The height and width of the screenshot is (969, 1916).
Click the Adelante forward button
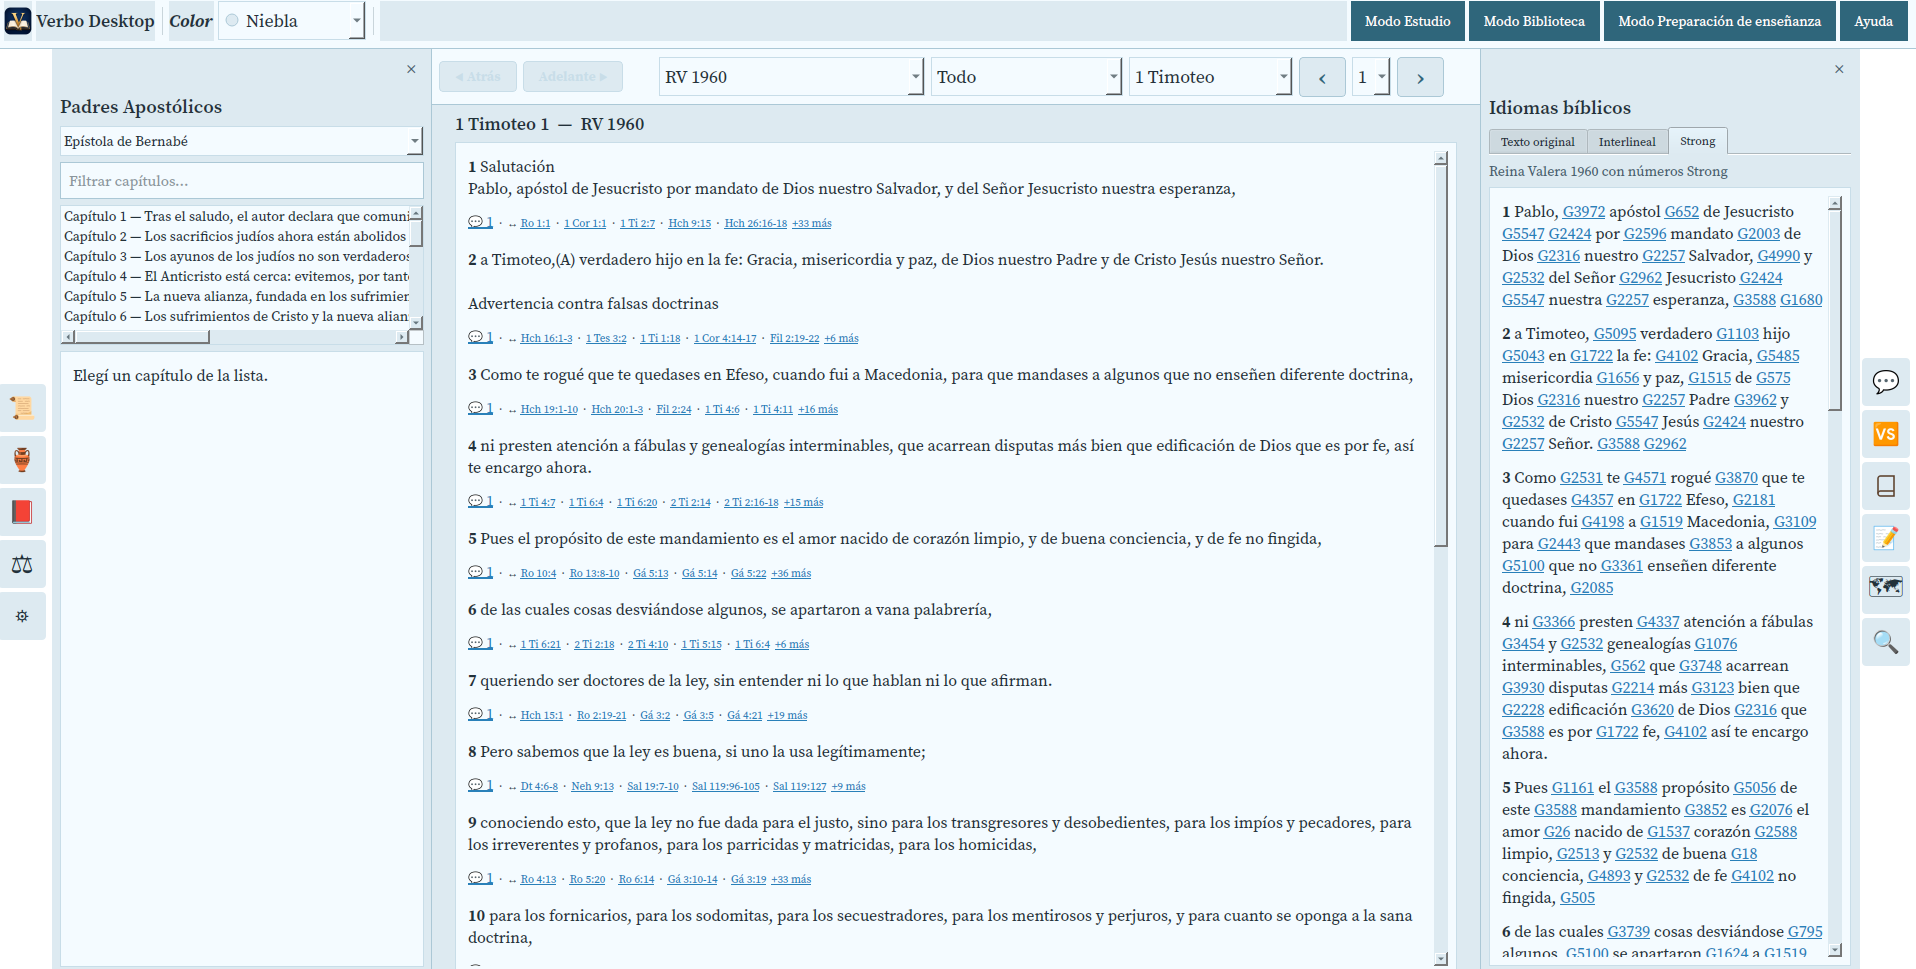pyautogui.click(x=572, y=77)
